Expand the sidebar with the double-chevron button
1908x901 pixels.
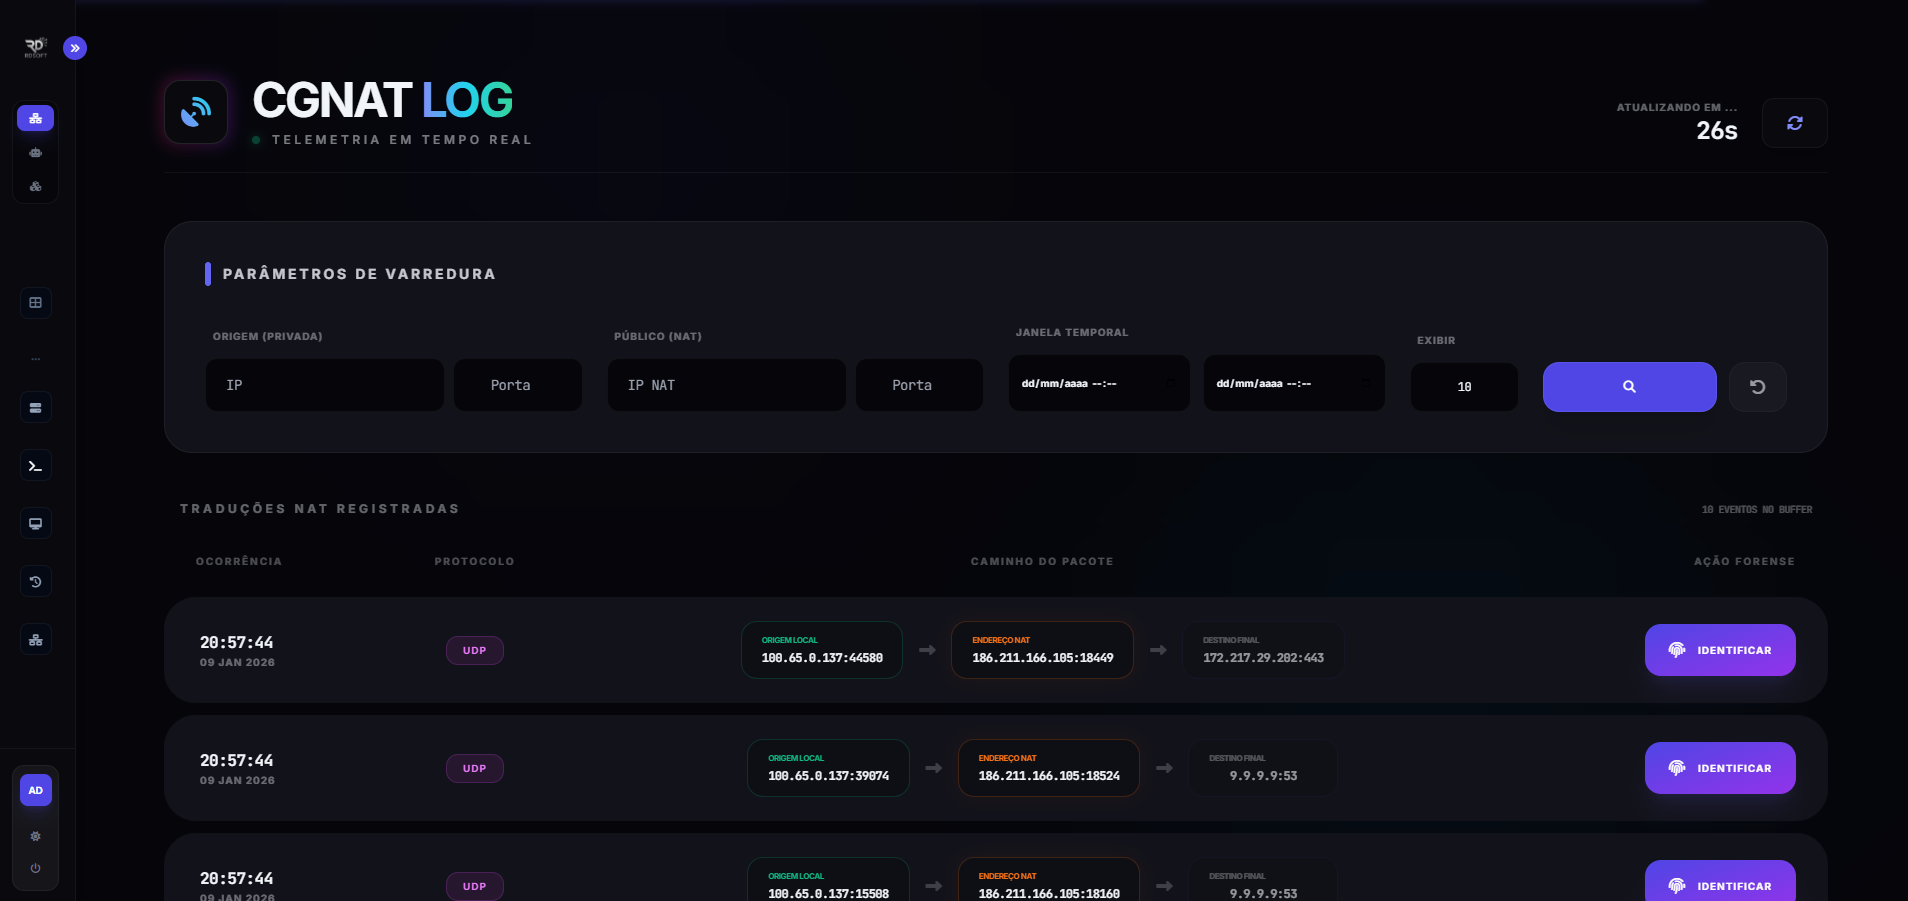point(75,48)
